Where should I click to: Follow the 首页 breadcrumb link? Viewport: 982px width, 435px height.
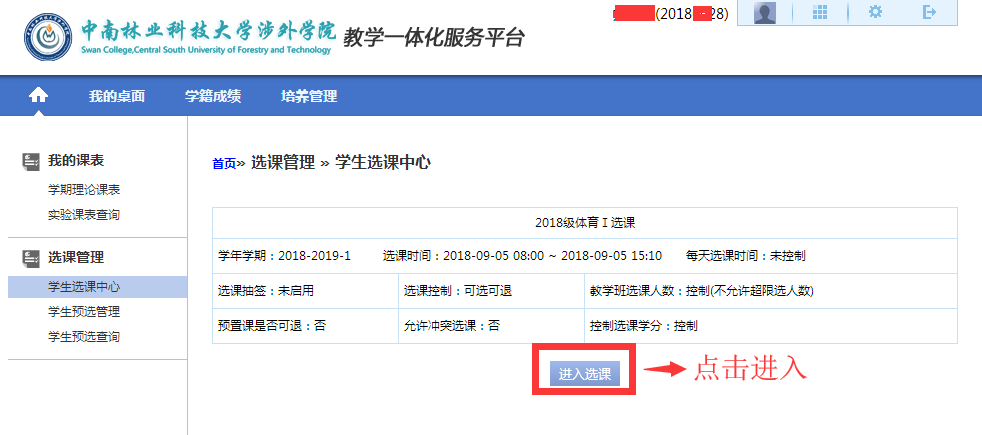[224, 164]
